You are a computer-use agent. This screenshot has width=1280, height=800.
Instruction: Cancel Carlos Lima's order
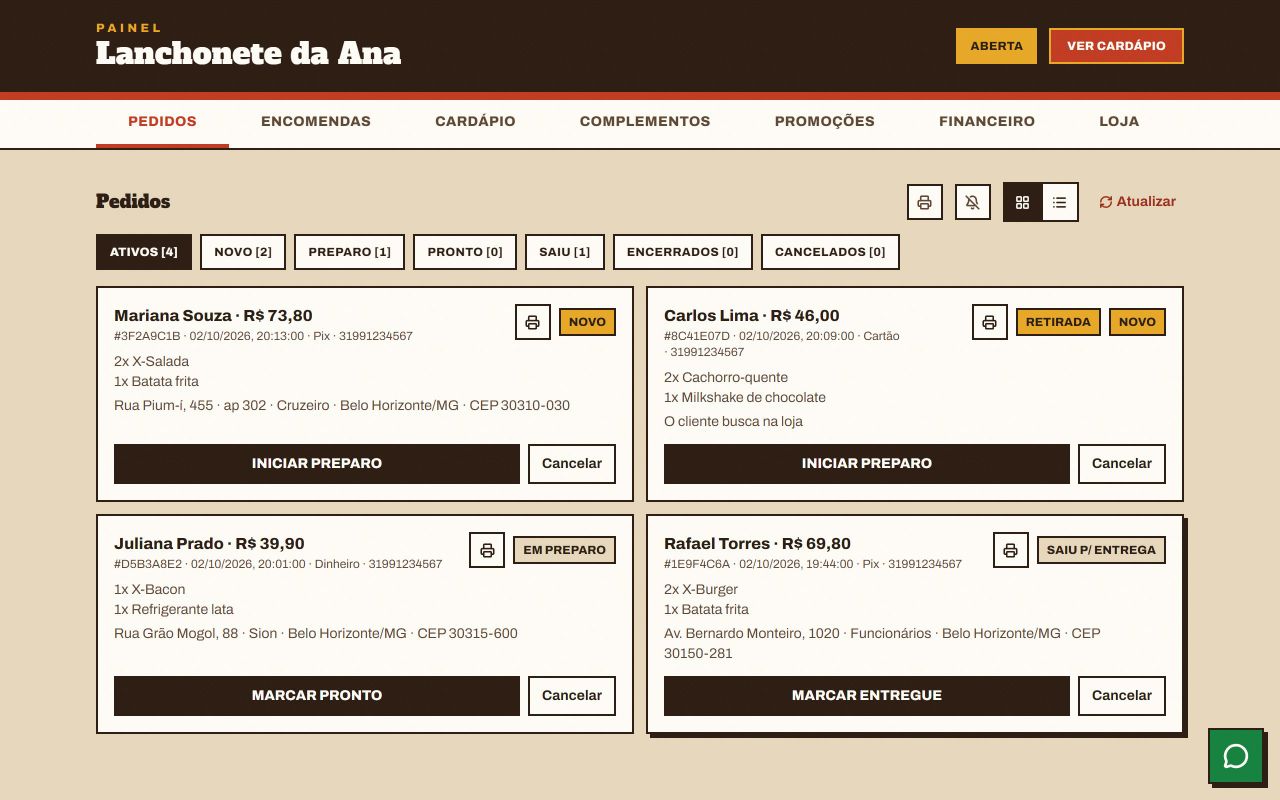1122,464
